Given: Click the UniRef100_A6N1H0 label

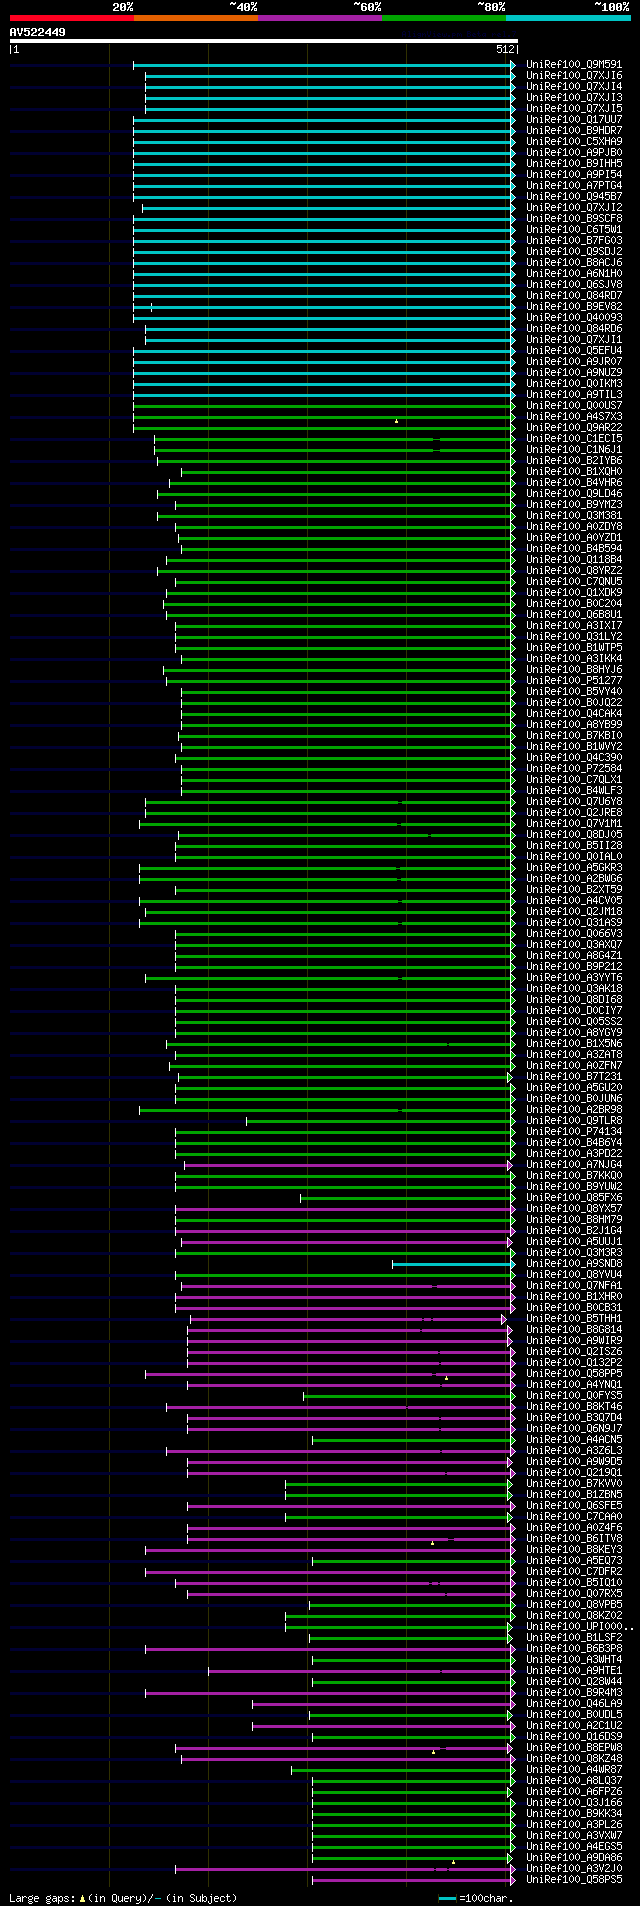Looking at the screenshot, I should (574, 273).
